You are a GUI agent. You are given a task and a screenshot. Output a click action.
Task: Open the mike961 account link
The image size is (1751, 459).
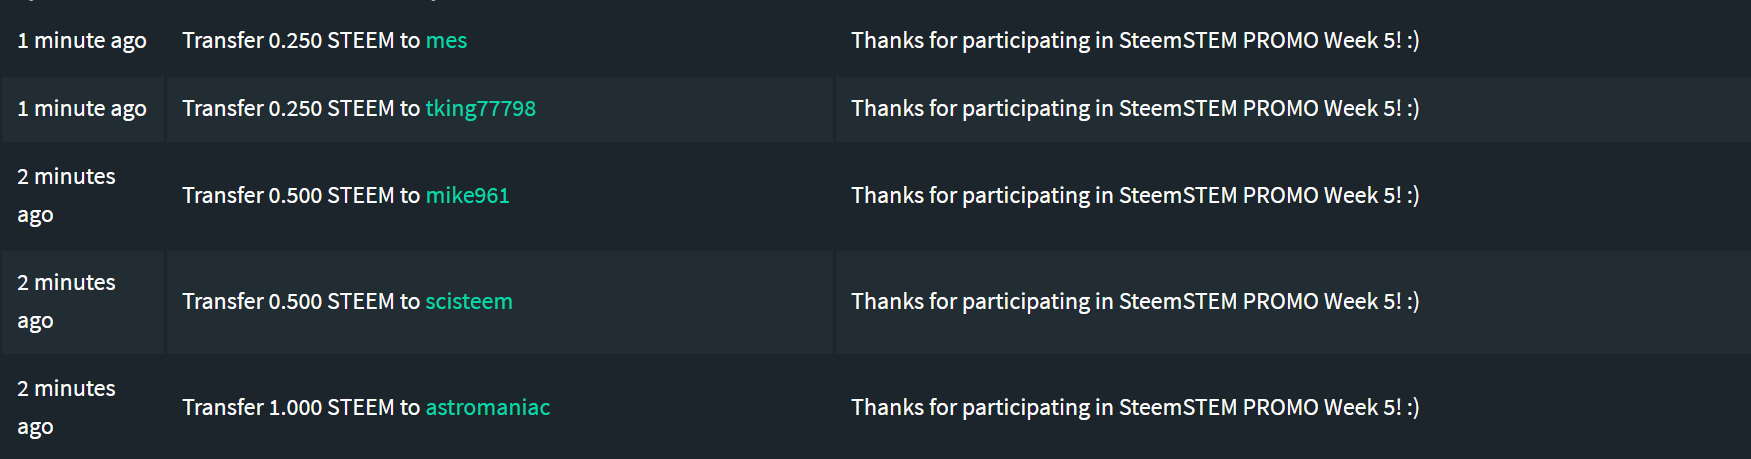468,196
